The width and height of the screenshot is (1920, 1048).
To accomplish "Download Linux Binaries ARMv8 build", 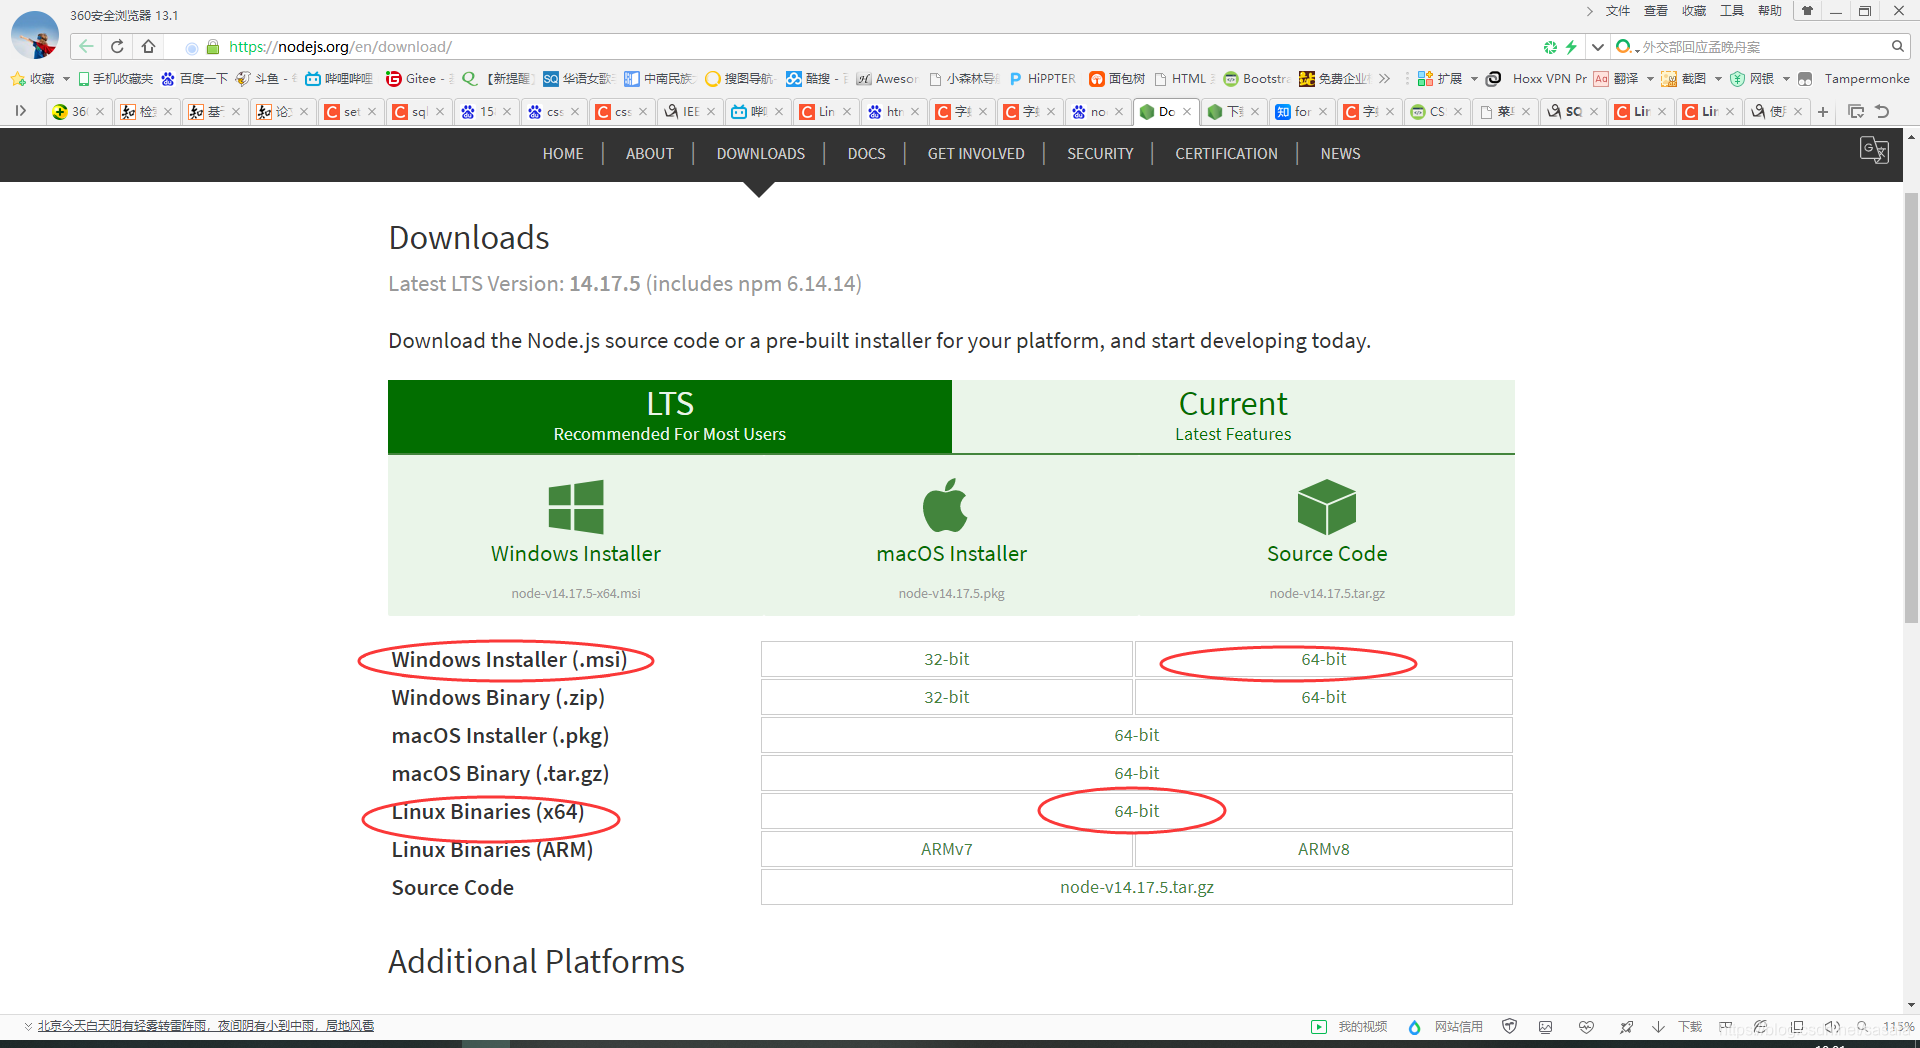I will pos(1323,849).
